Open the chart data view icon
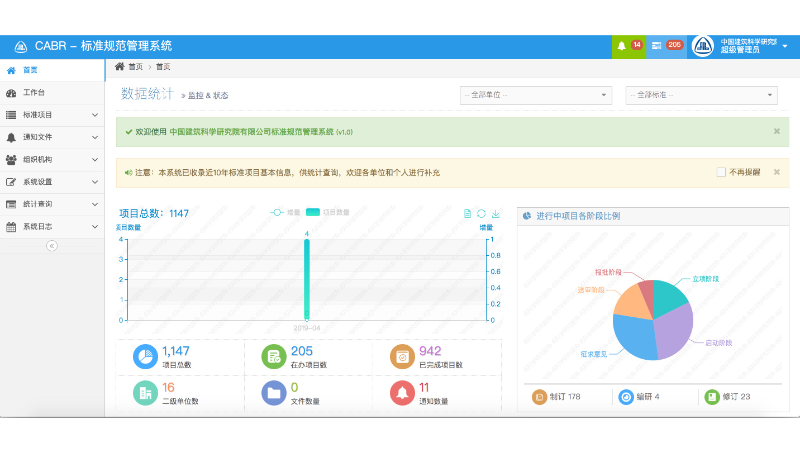800x453 pixels. pos(467,214)
